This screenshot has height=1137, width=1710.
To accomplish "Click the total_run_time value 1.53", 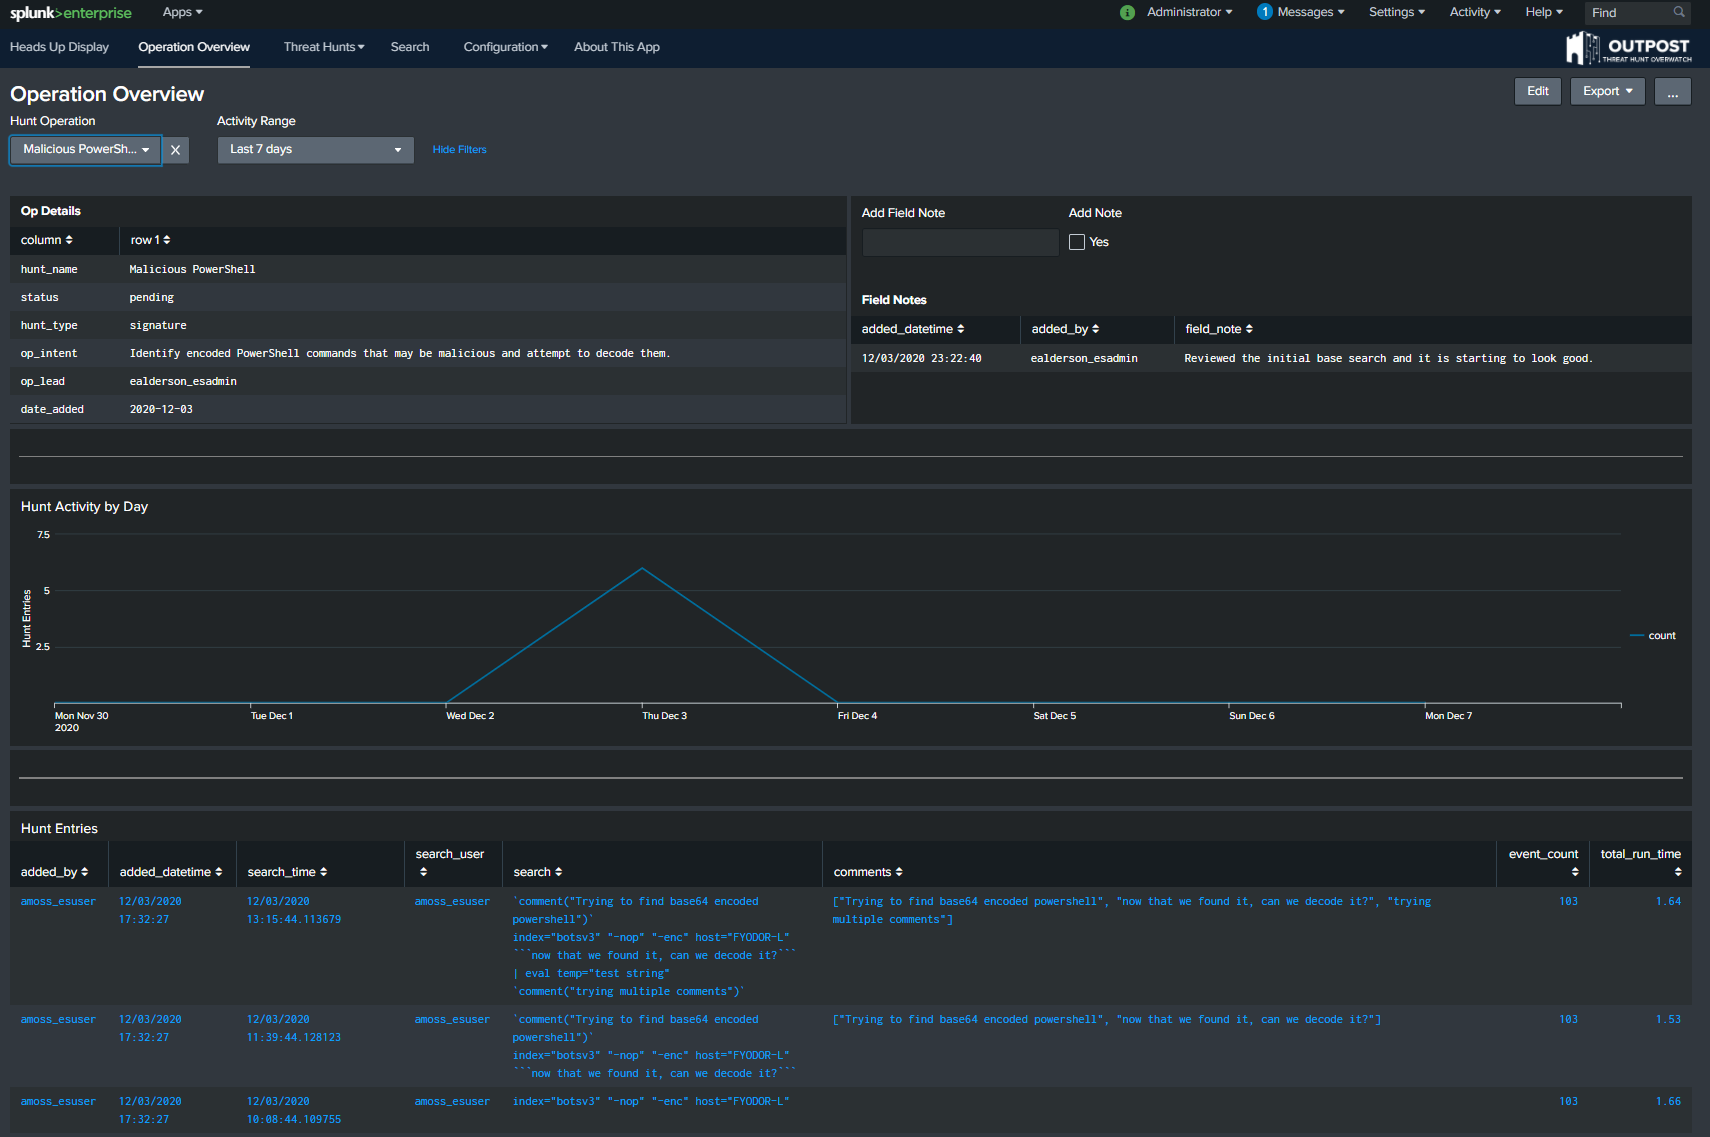I will [x=1668, y=1020].
